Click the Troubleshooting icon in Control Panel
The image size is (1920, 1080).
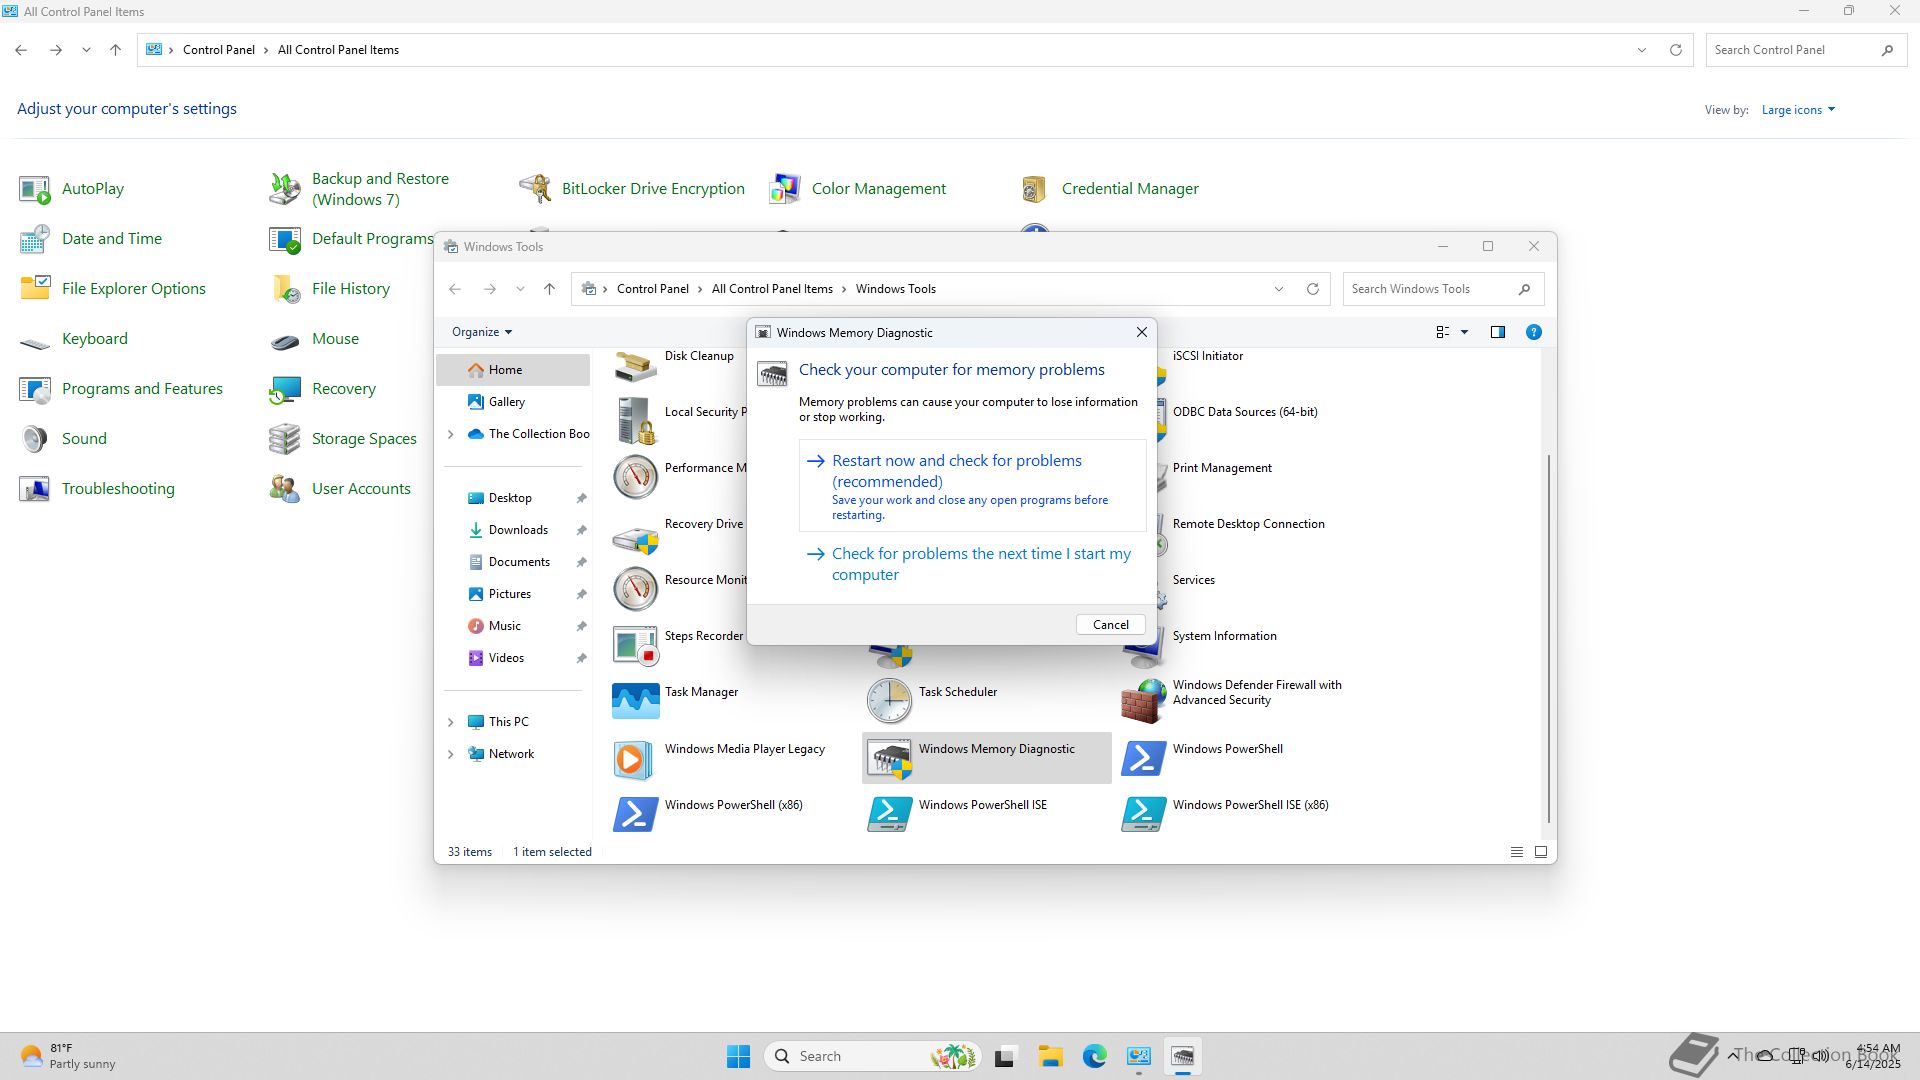point(35,489)
